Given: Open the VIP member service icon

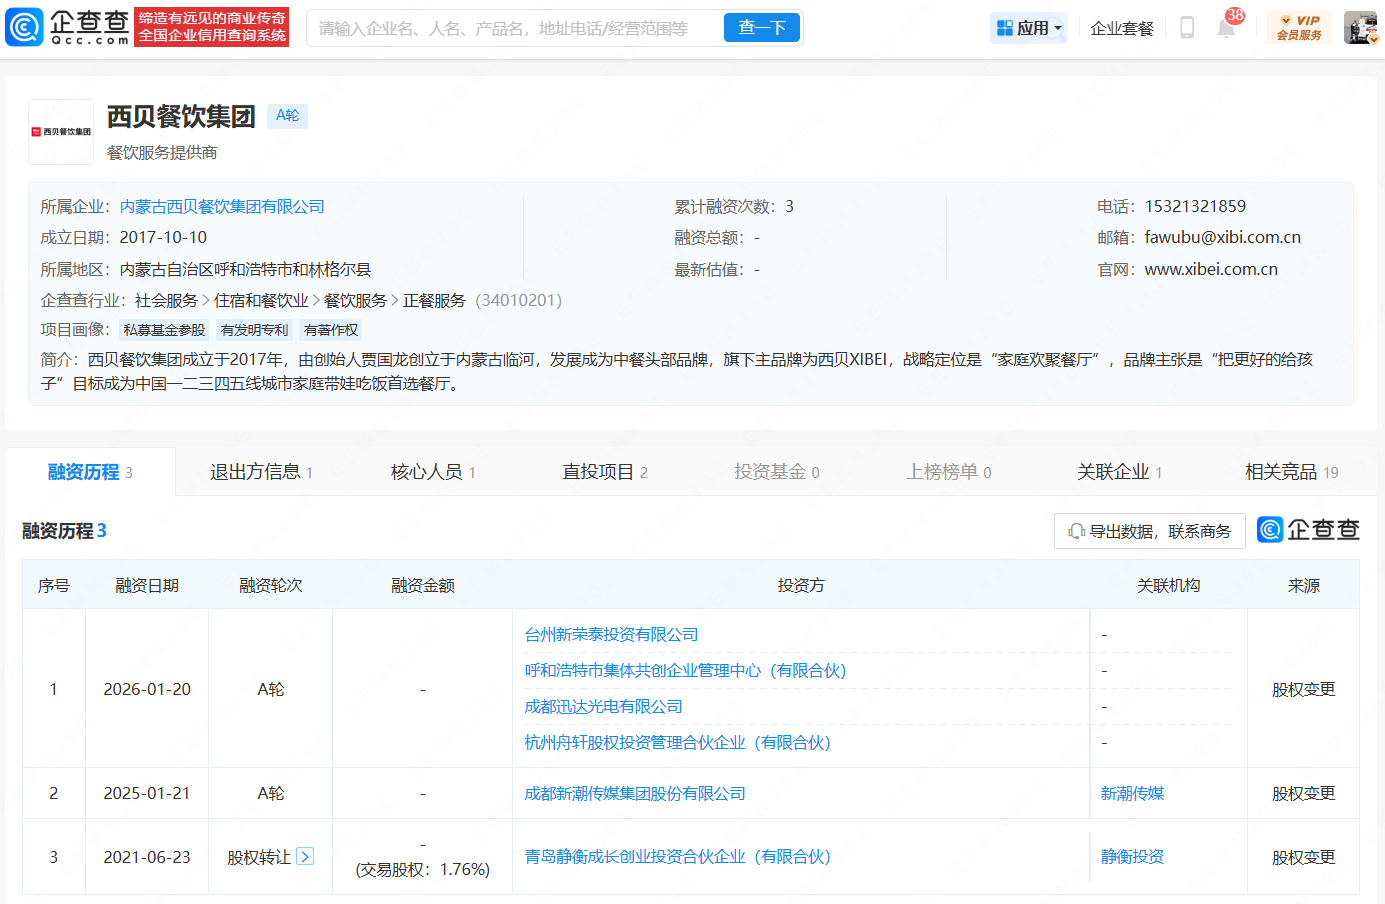Looking at the screenshot, I should pos(1299,28).
